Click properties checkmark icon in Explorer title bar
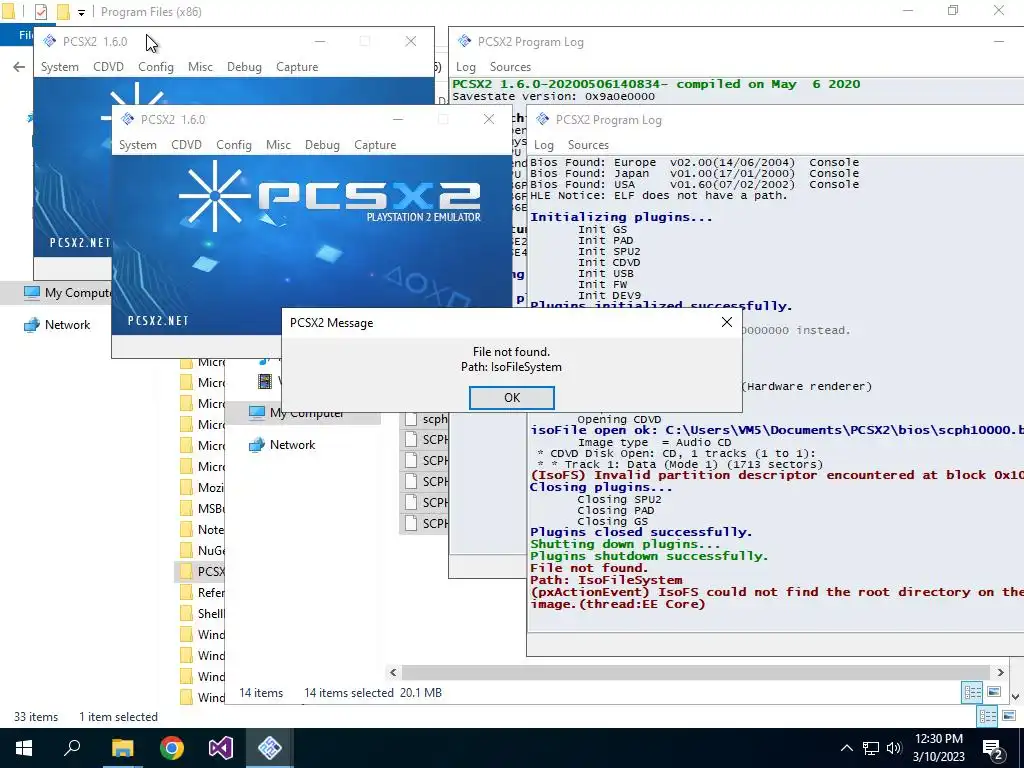The width and height of the screenshot is (1024, 768). tap(41, 12)
